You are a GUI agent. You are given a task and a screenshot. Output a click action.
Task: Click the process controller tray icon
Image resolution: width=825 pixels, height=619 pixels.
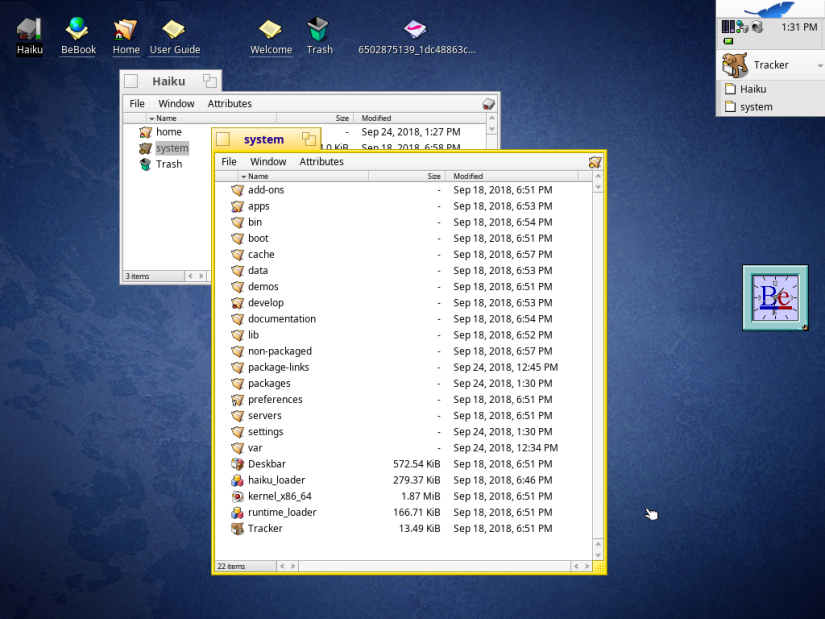click(x=728, y=27)
